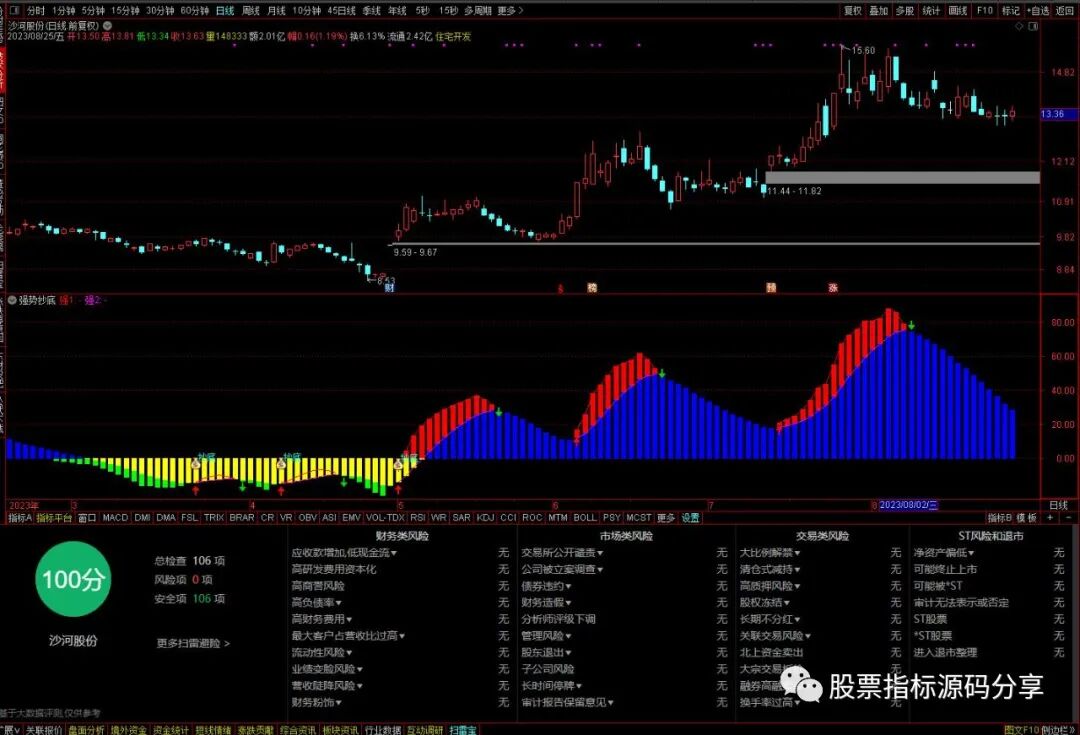Open indicator 设置
The height and width of the screenshot is (735, 1080).
(690, 517)
